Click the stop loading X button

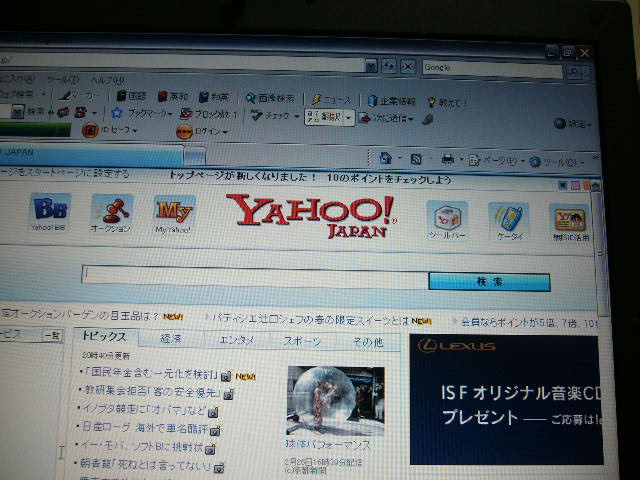point(407,66)
